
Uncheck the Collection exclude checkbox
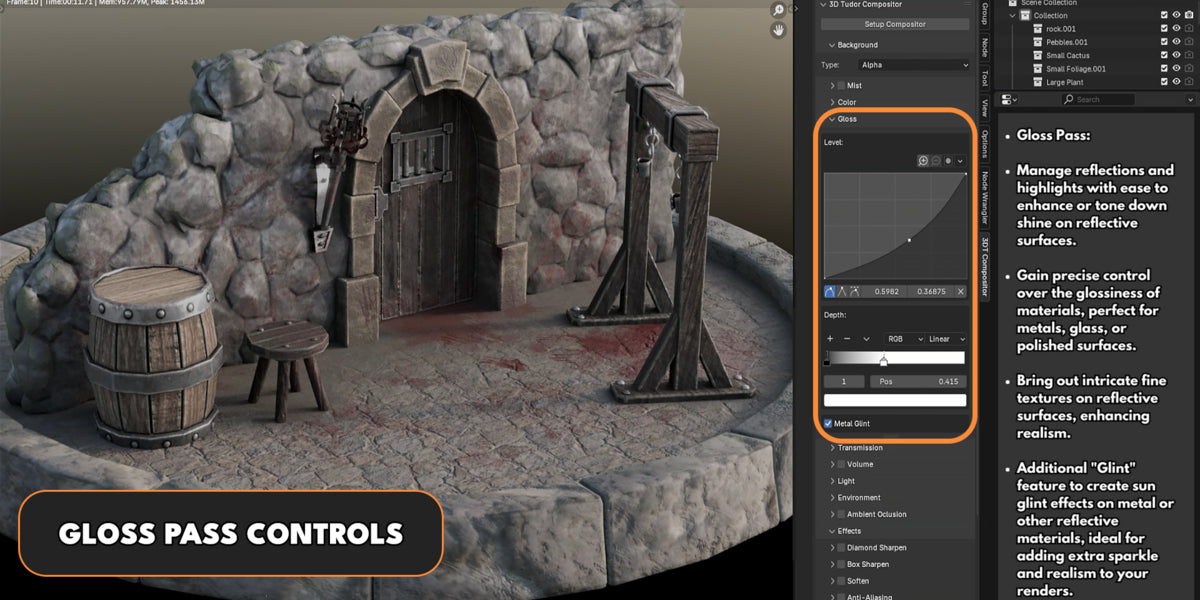coord(1164,16)
